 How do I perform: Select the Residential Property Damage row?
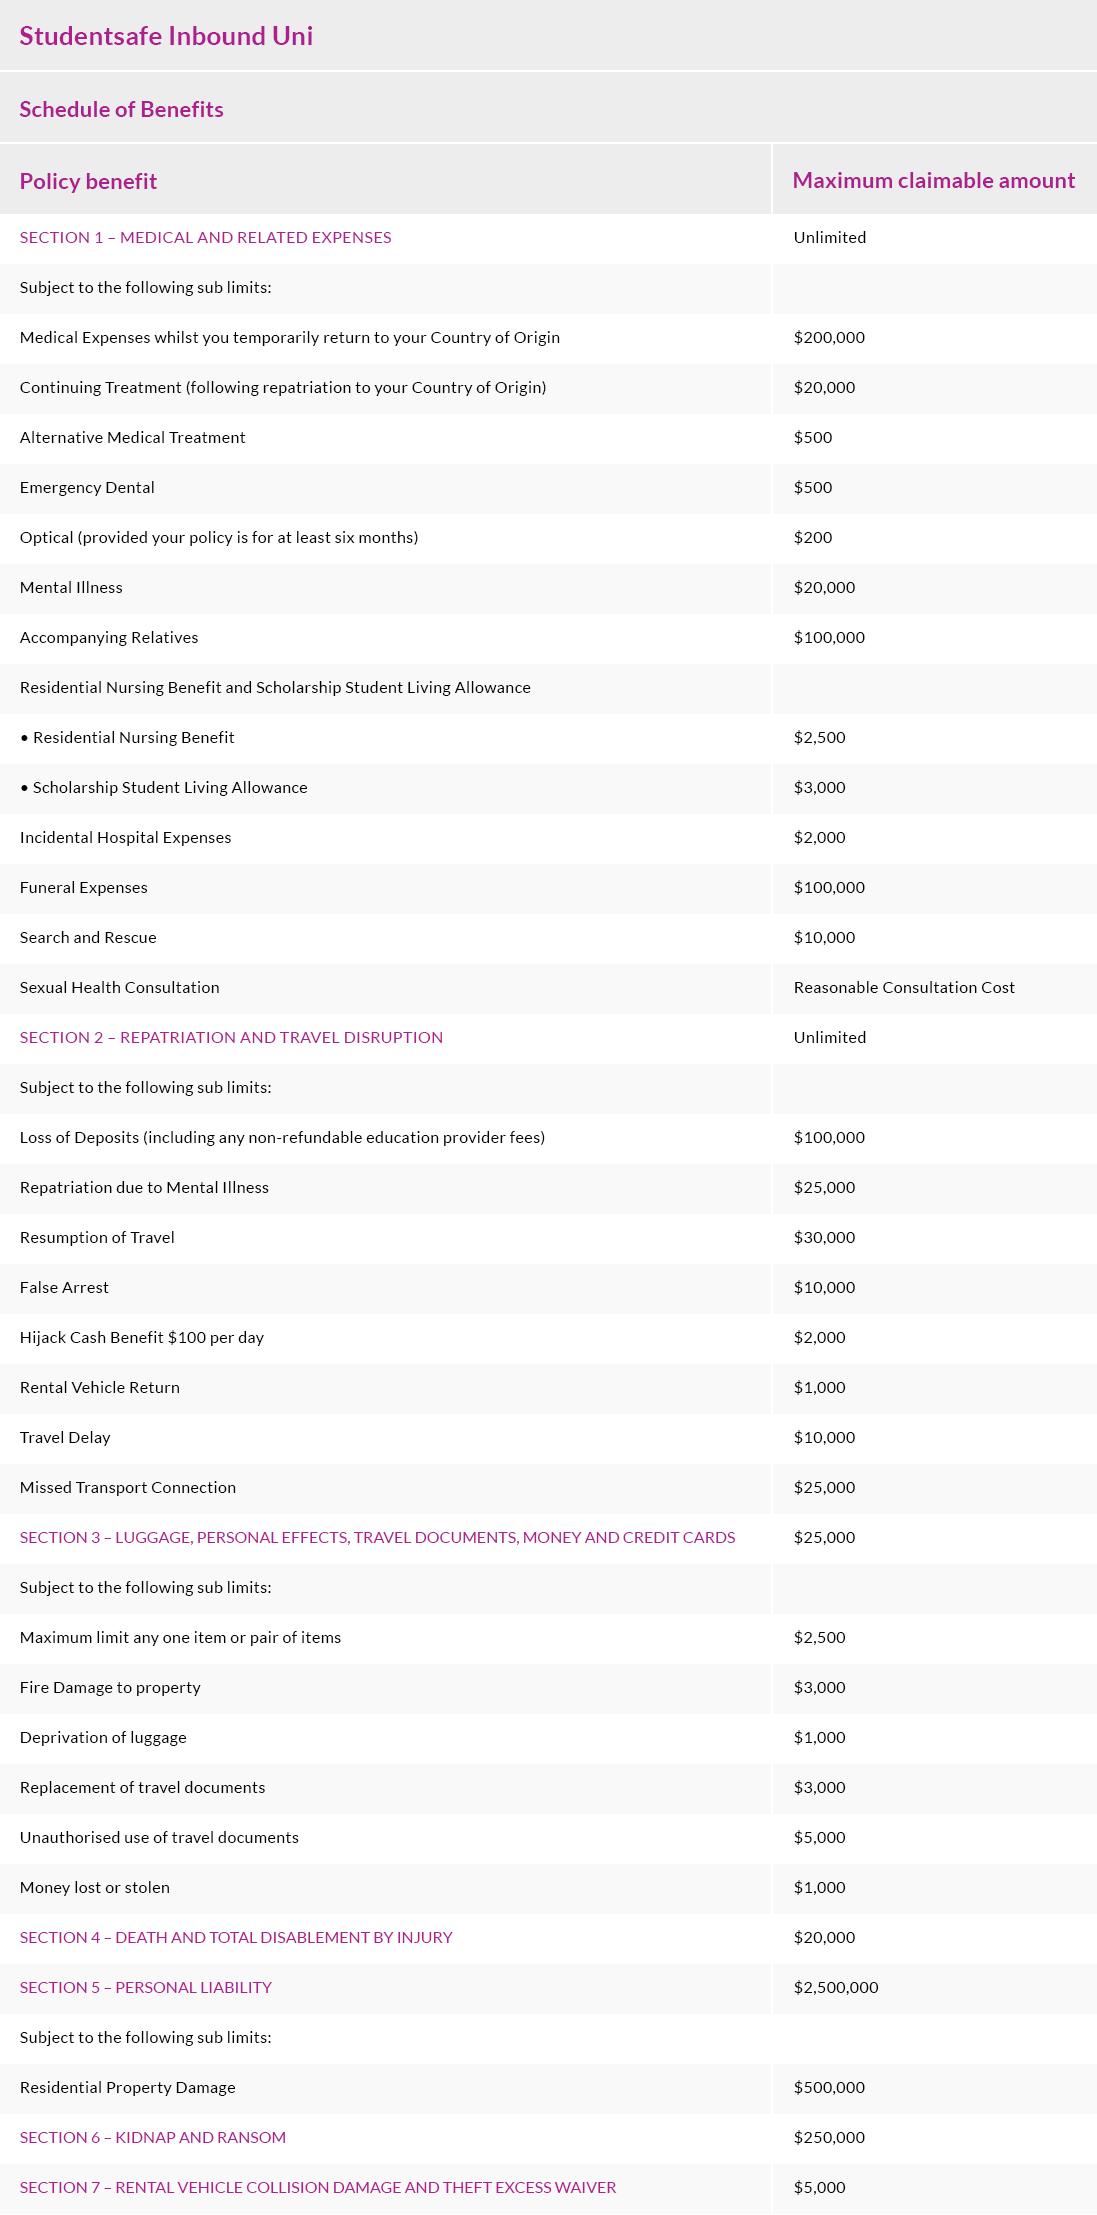point(128,2087)
